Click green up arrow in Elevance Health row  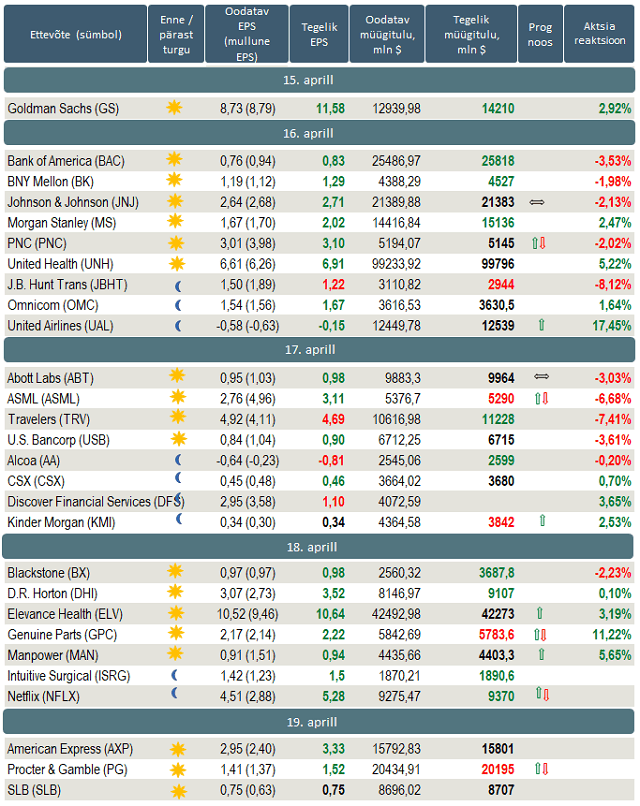point(540,613)
